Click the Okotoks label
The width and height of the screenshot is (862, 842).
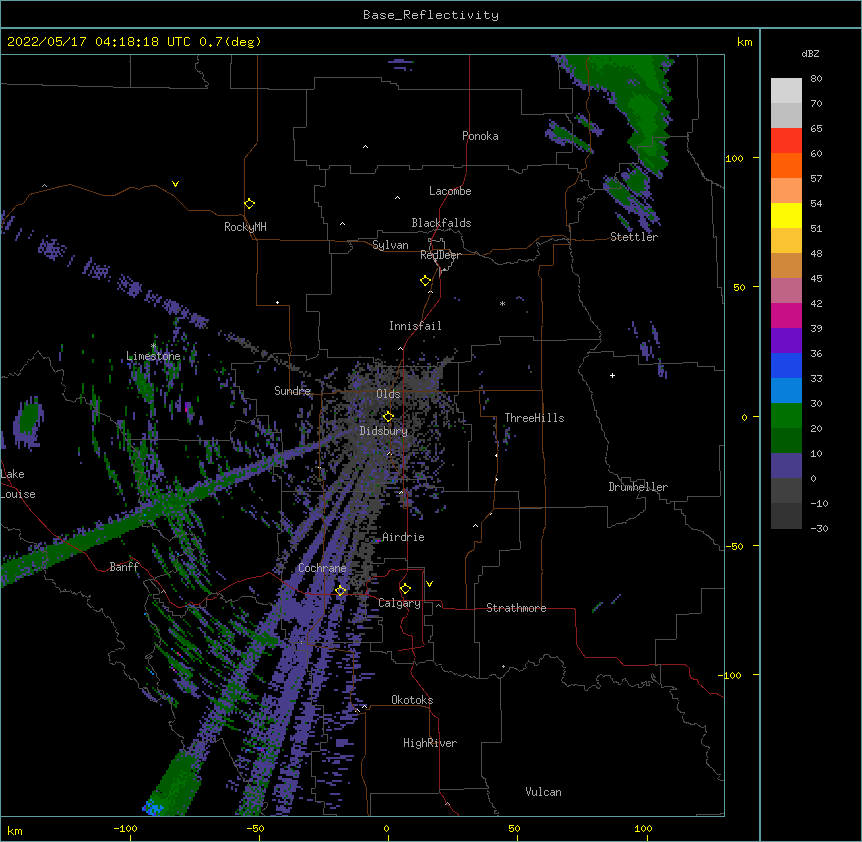[x=412, y=700]
